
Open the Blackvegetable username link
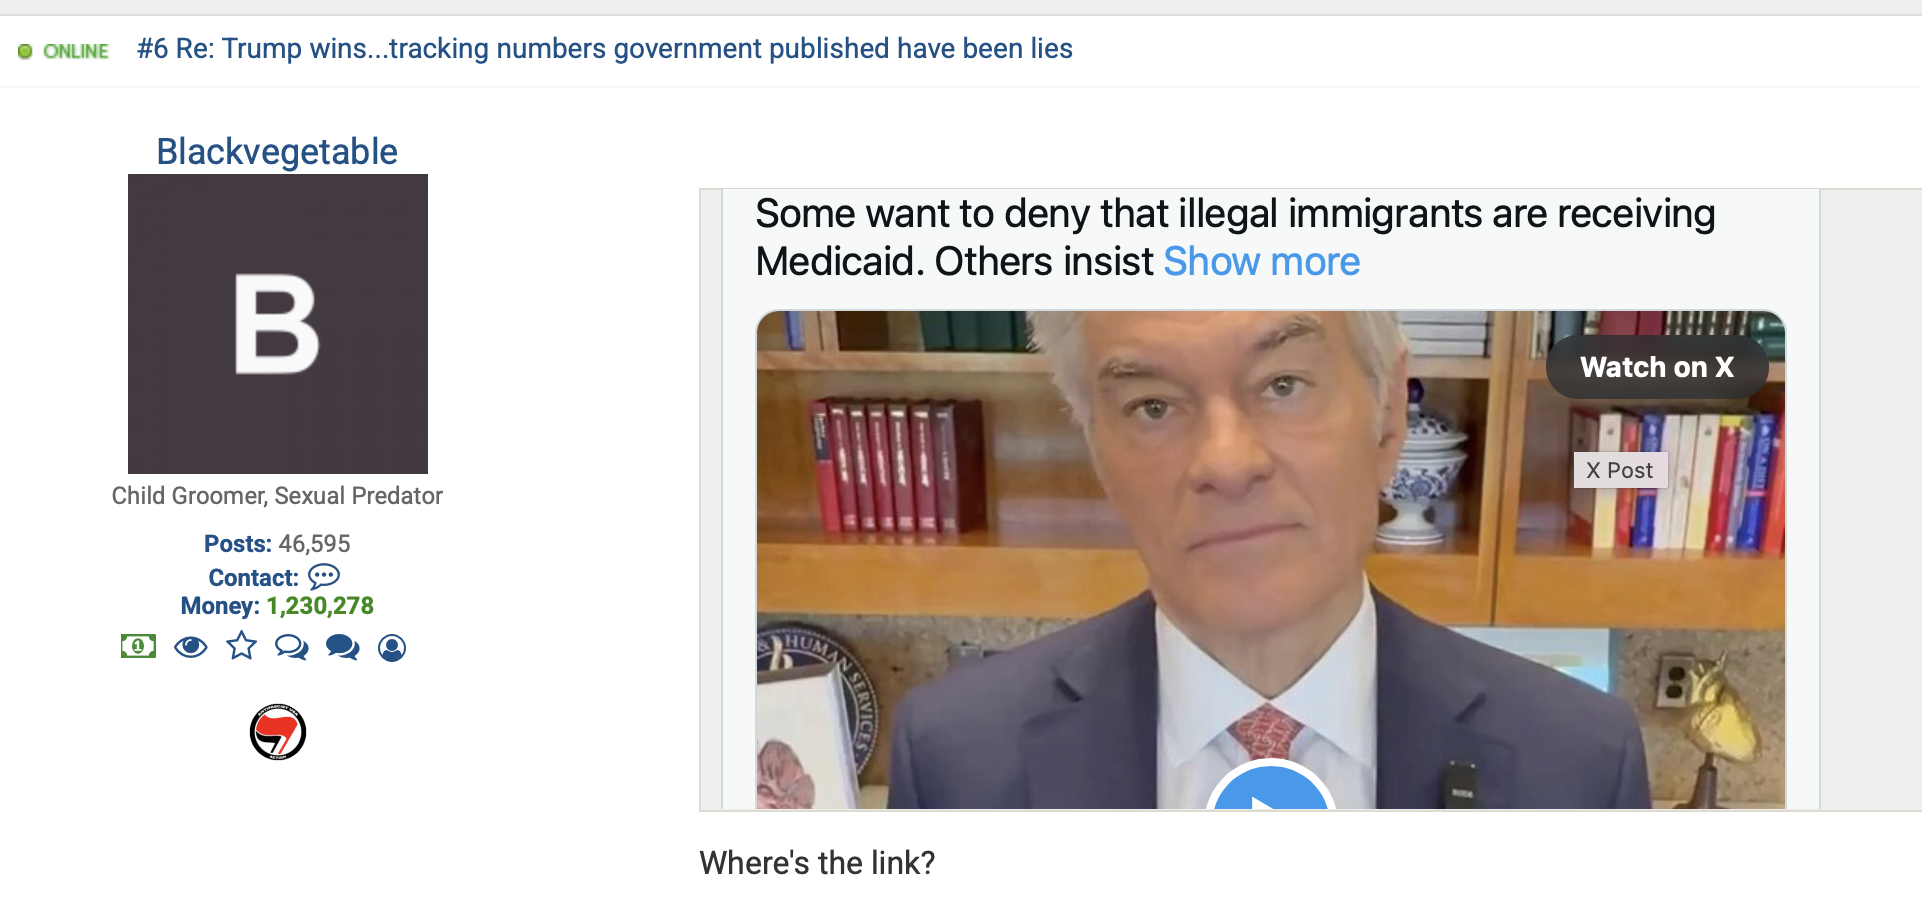coord(277,151)
